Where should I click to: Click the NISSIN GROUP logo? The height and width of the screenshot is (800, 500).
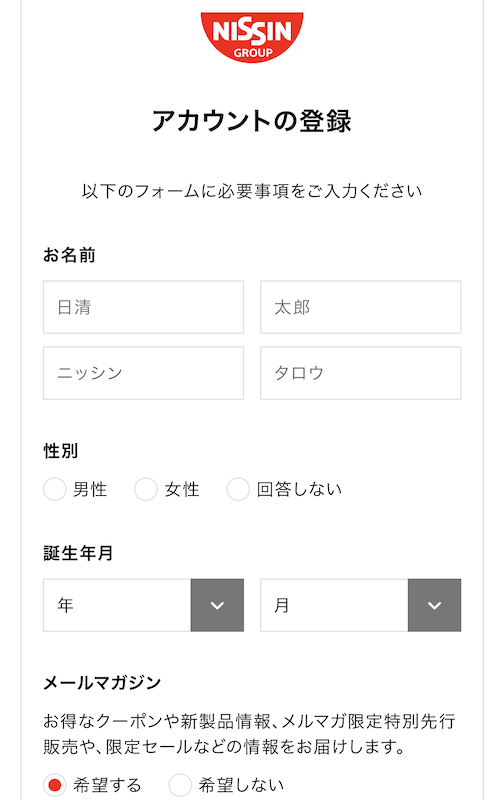[252, 37]
